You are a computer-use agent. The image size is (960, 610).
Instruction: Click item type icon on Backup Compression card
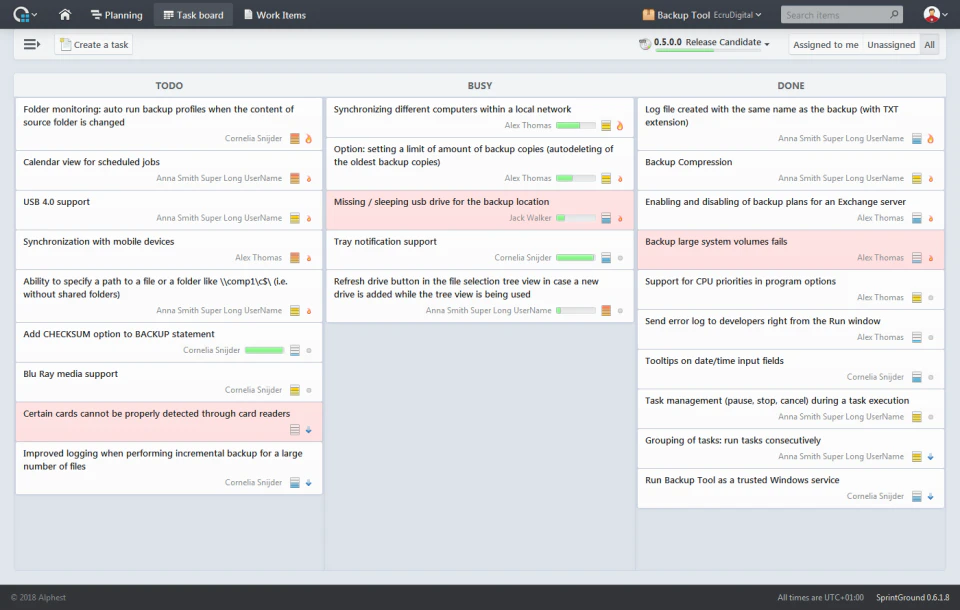[x=917, y=179]
